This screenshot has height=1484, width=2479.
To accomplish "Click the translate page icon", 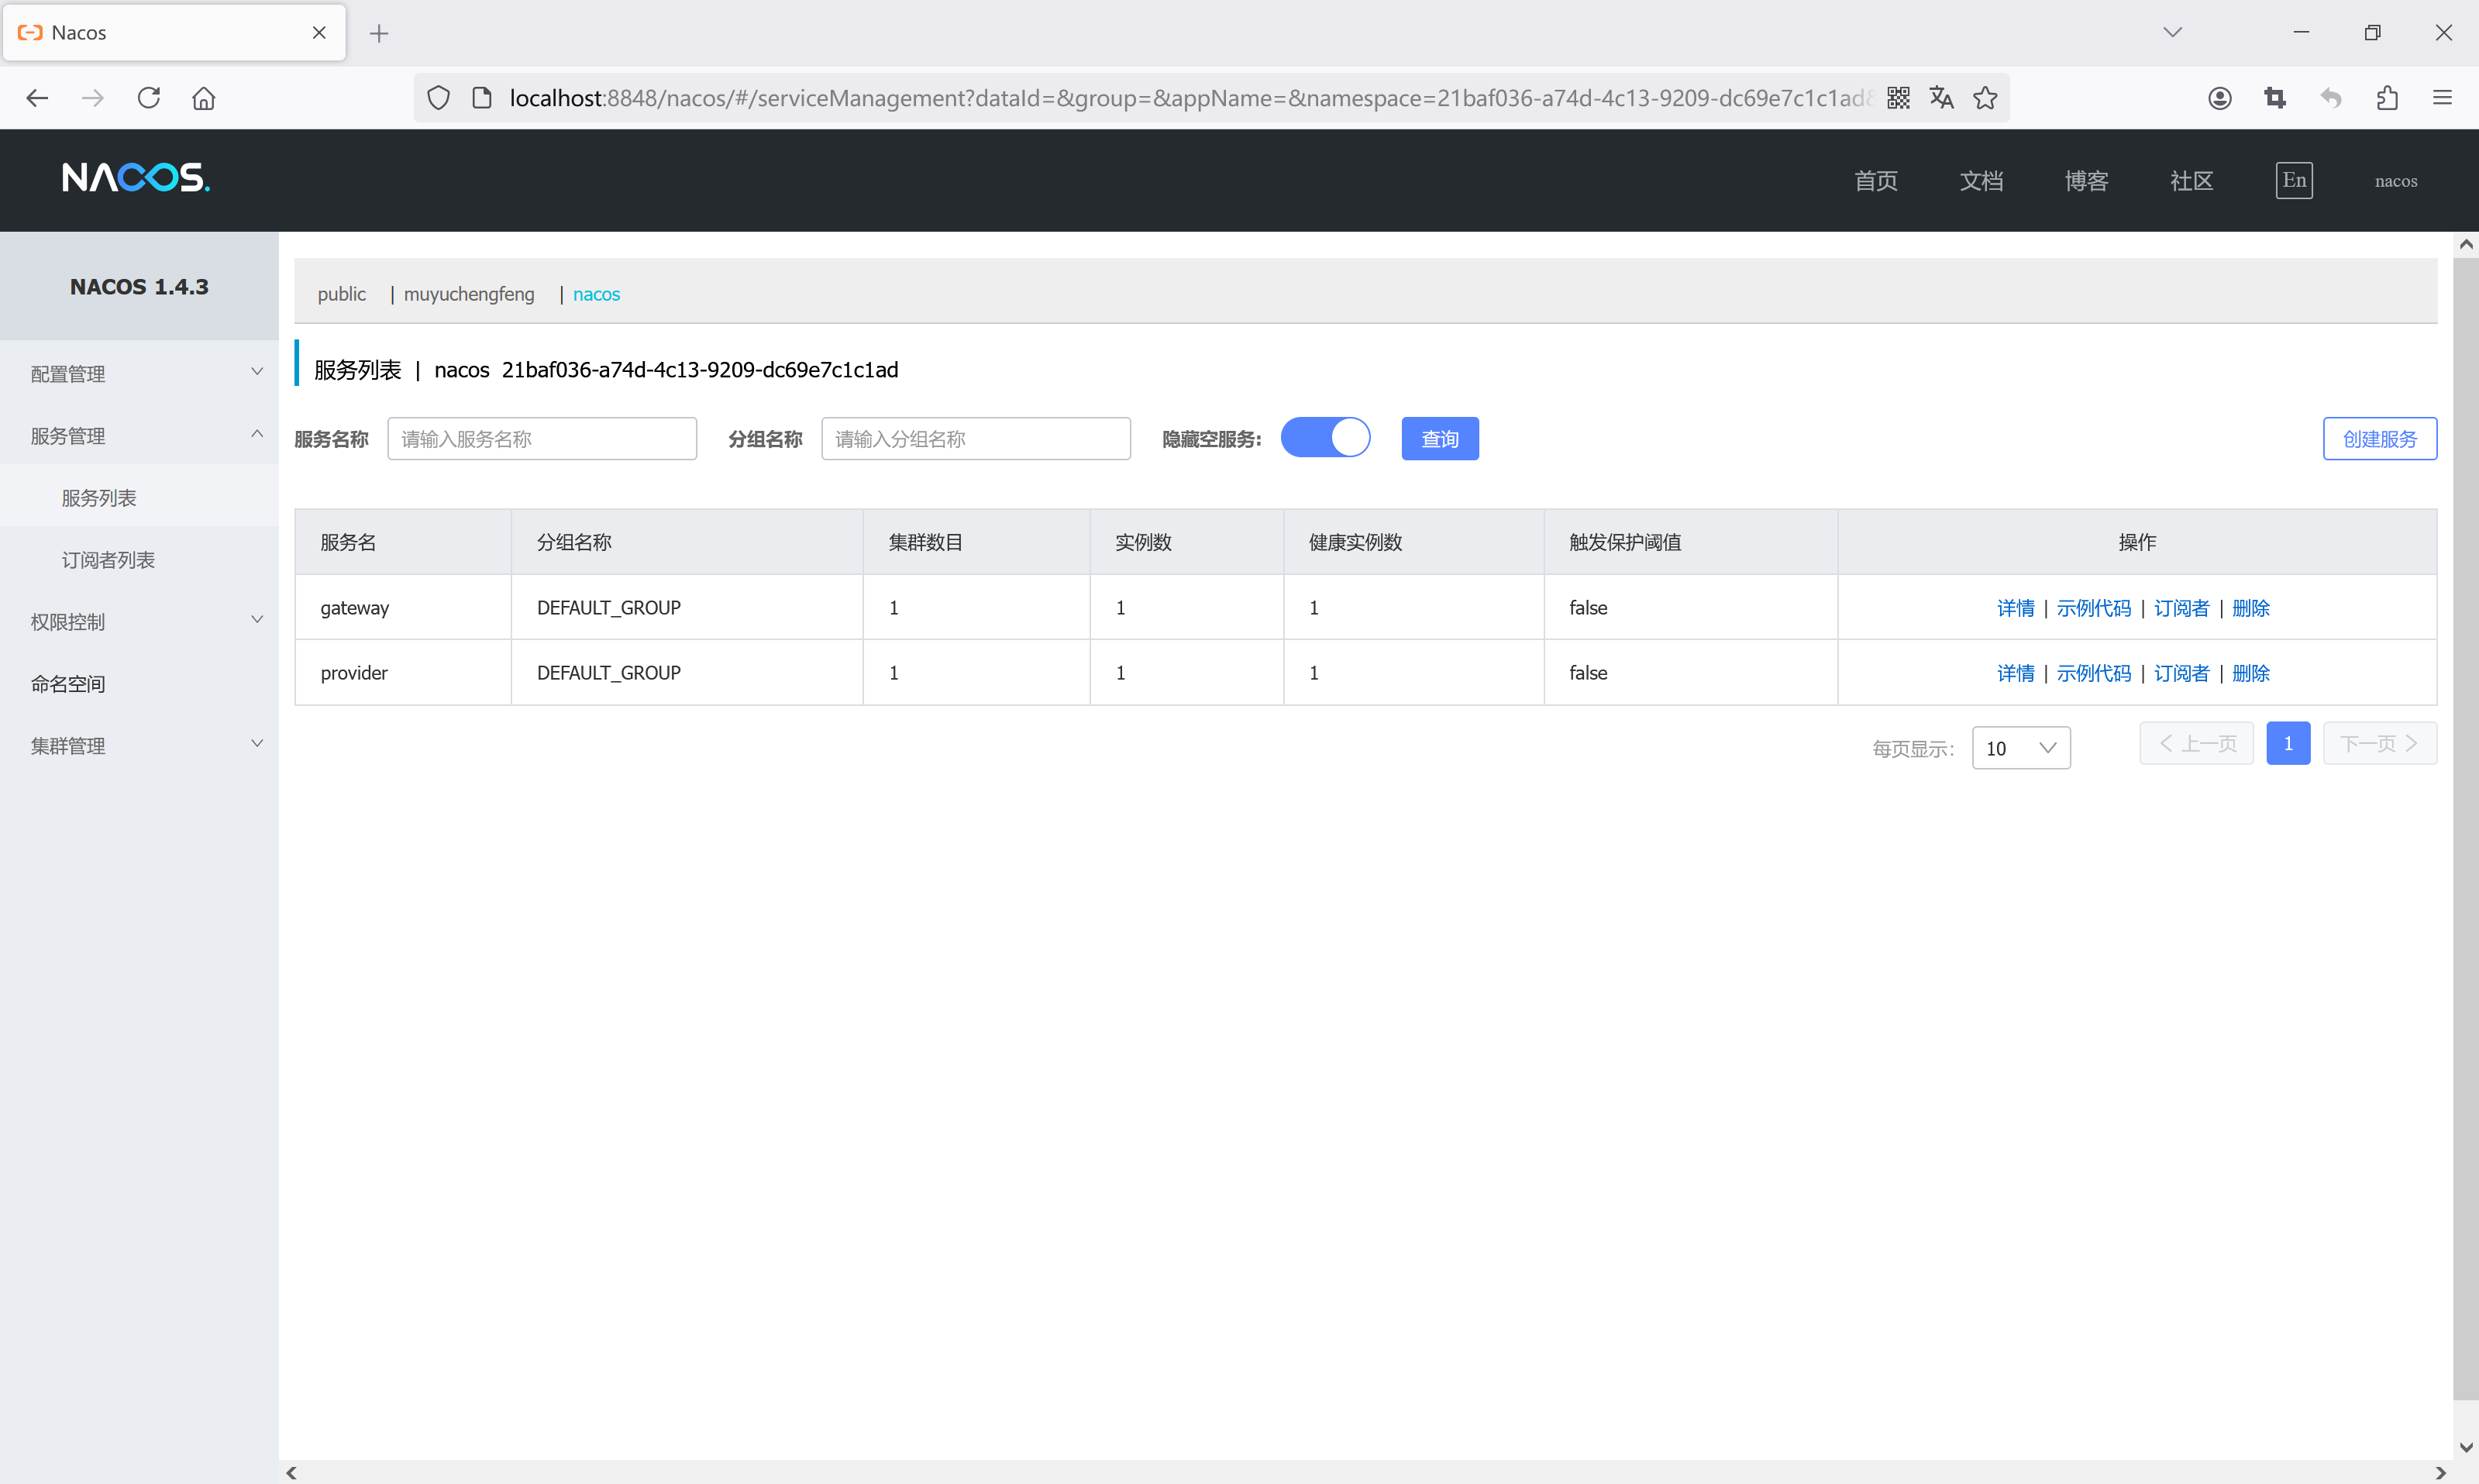I will point(1941,98).
